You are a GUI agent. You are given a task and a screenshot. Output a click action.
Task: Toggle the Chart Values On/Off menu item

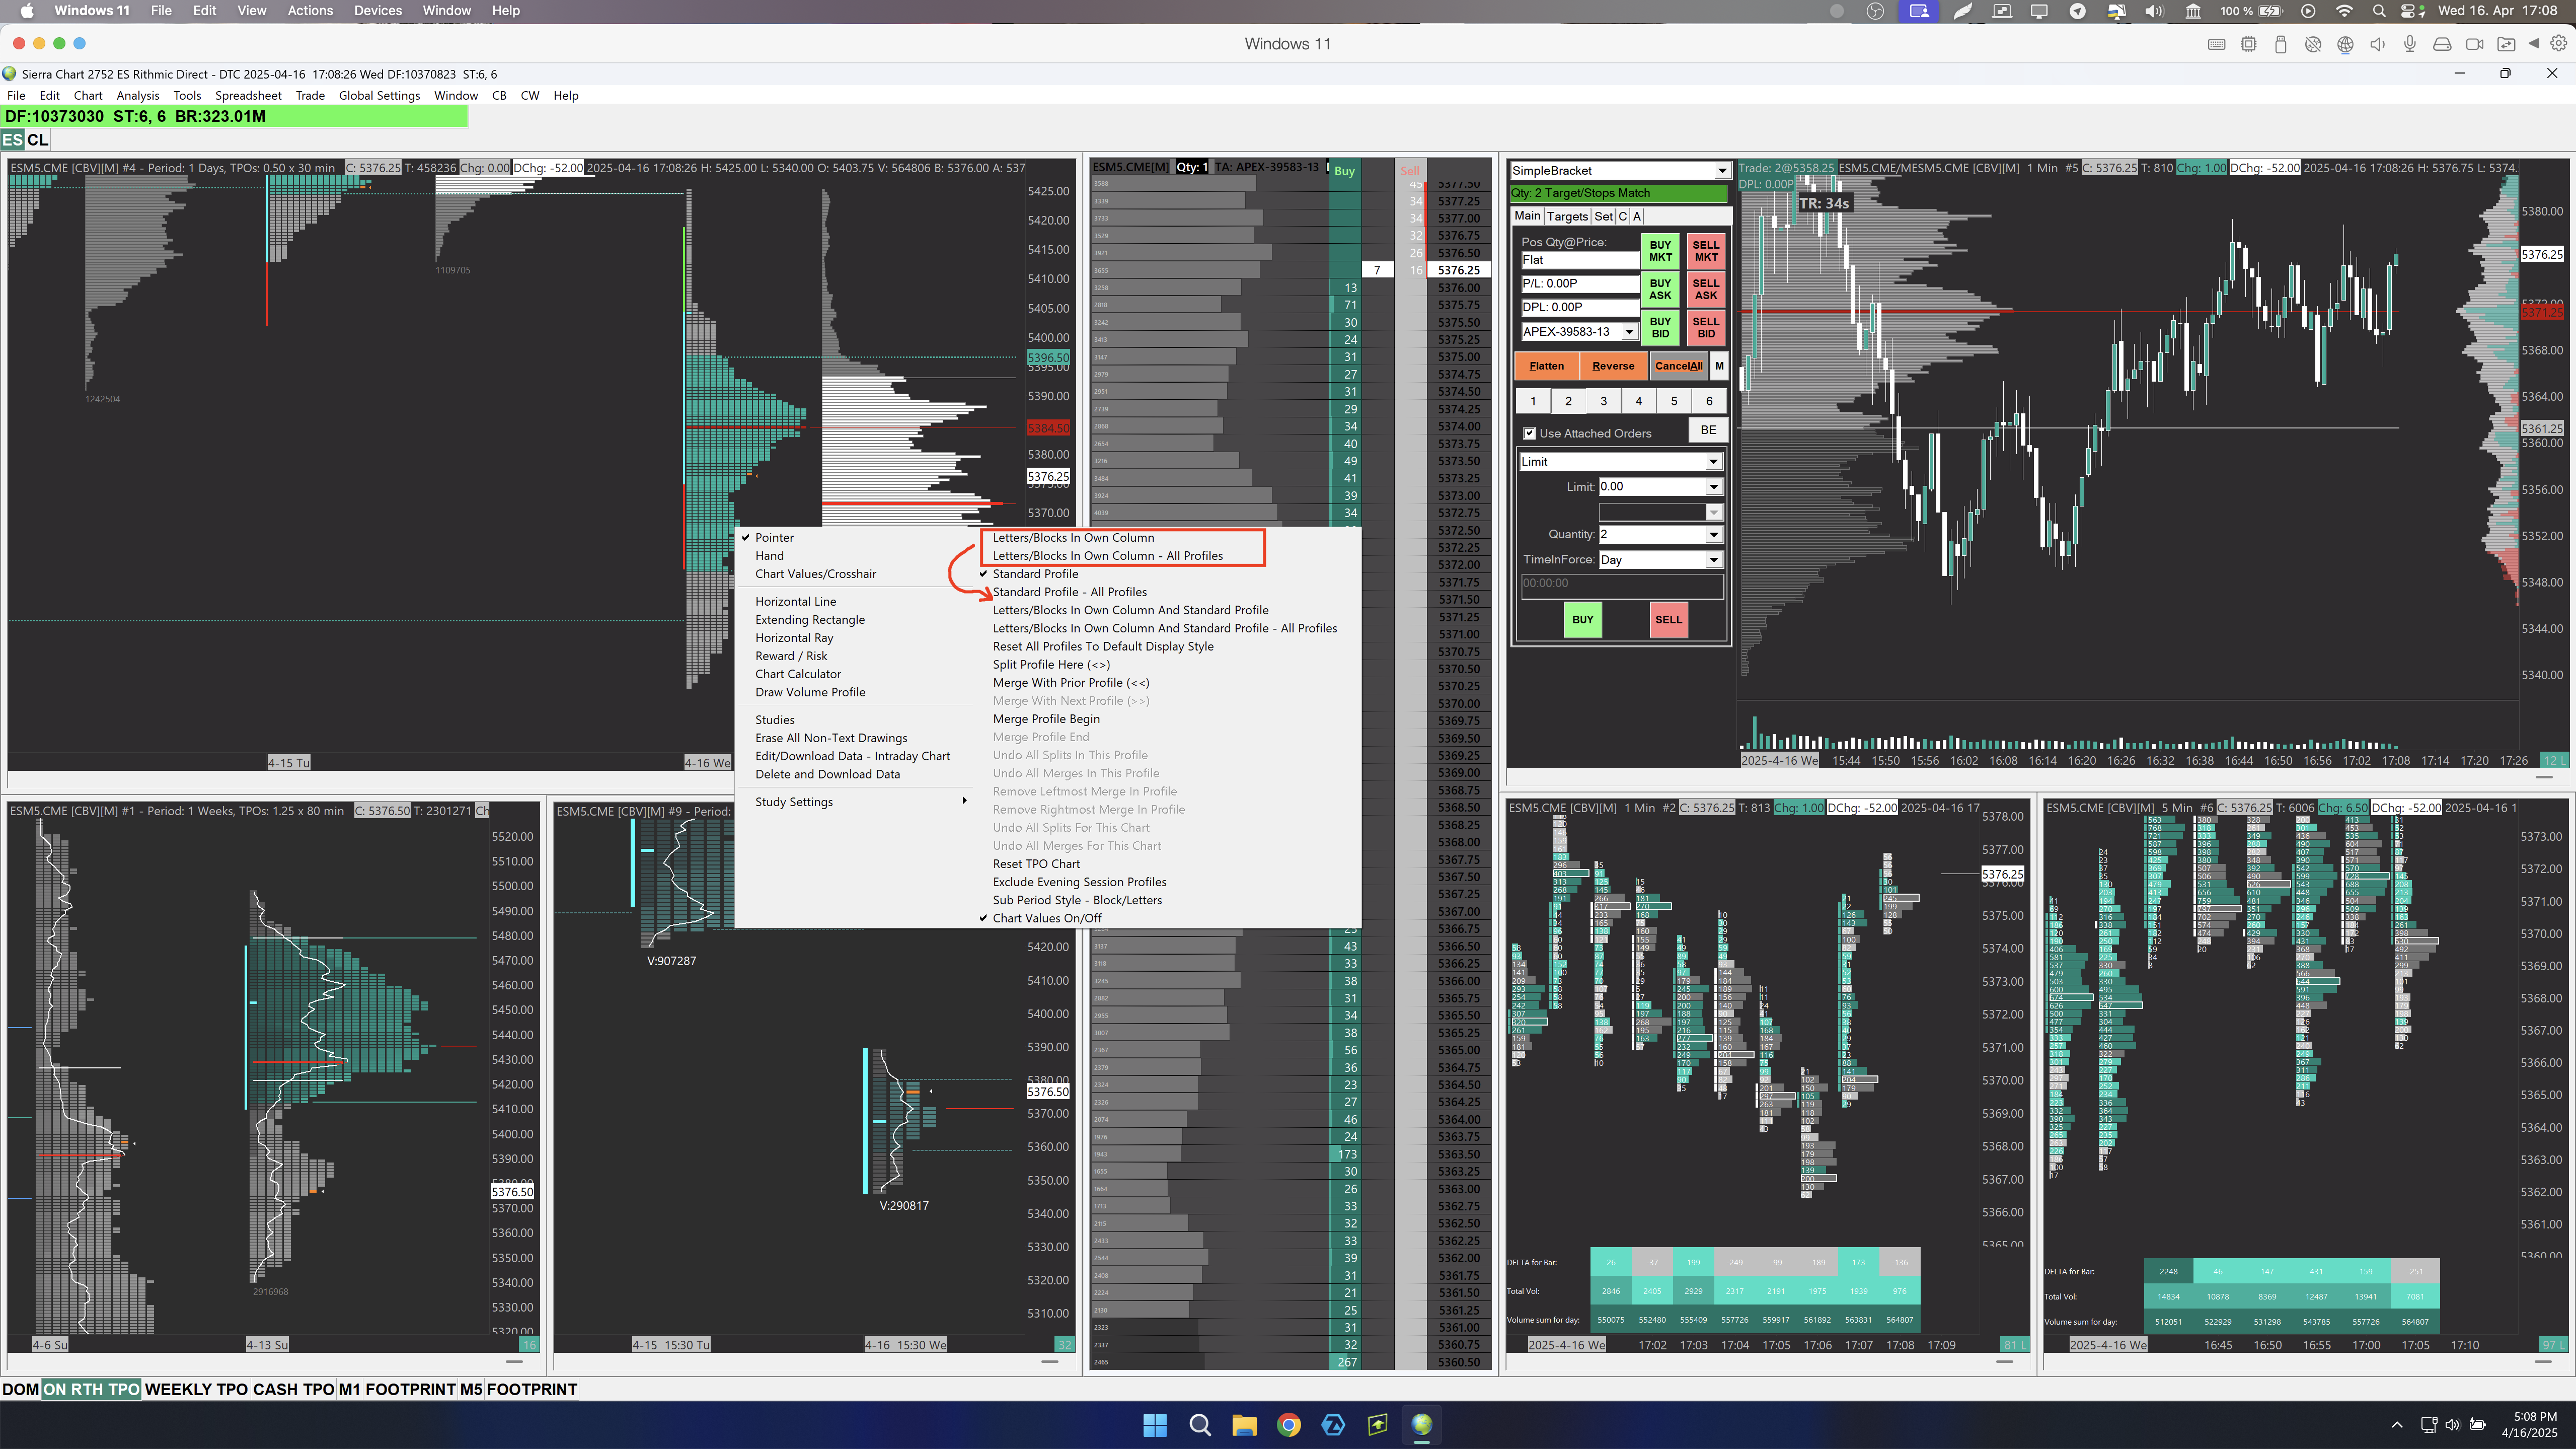(x=1046, y=918)
